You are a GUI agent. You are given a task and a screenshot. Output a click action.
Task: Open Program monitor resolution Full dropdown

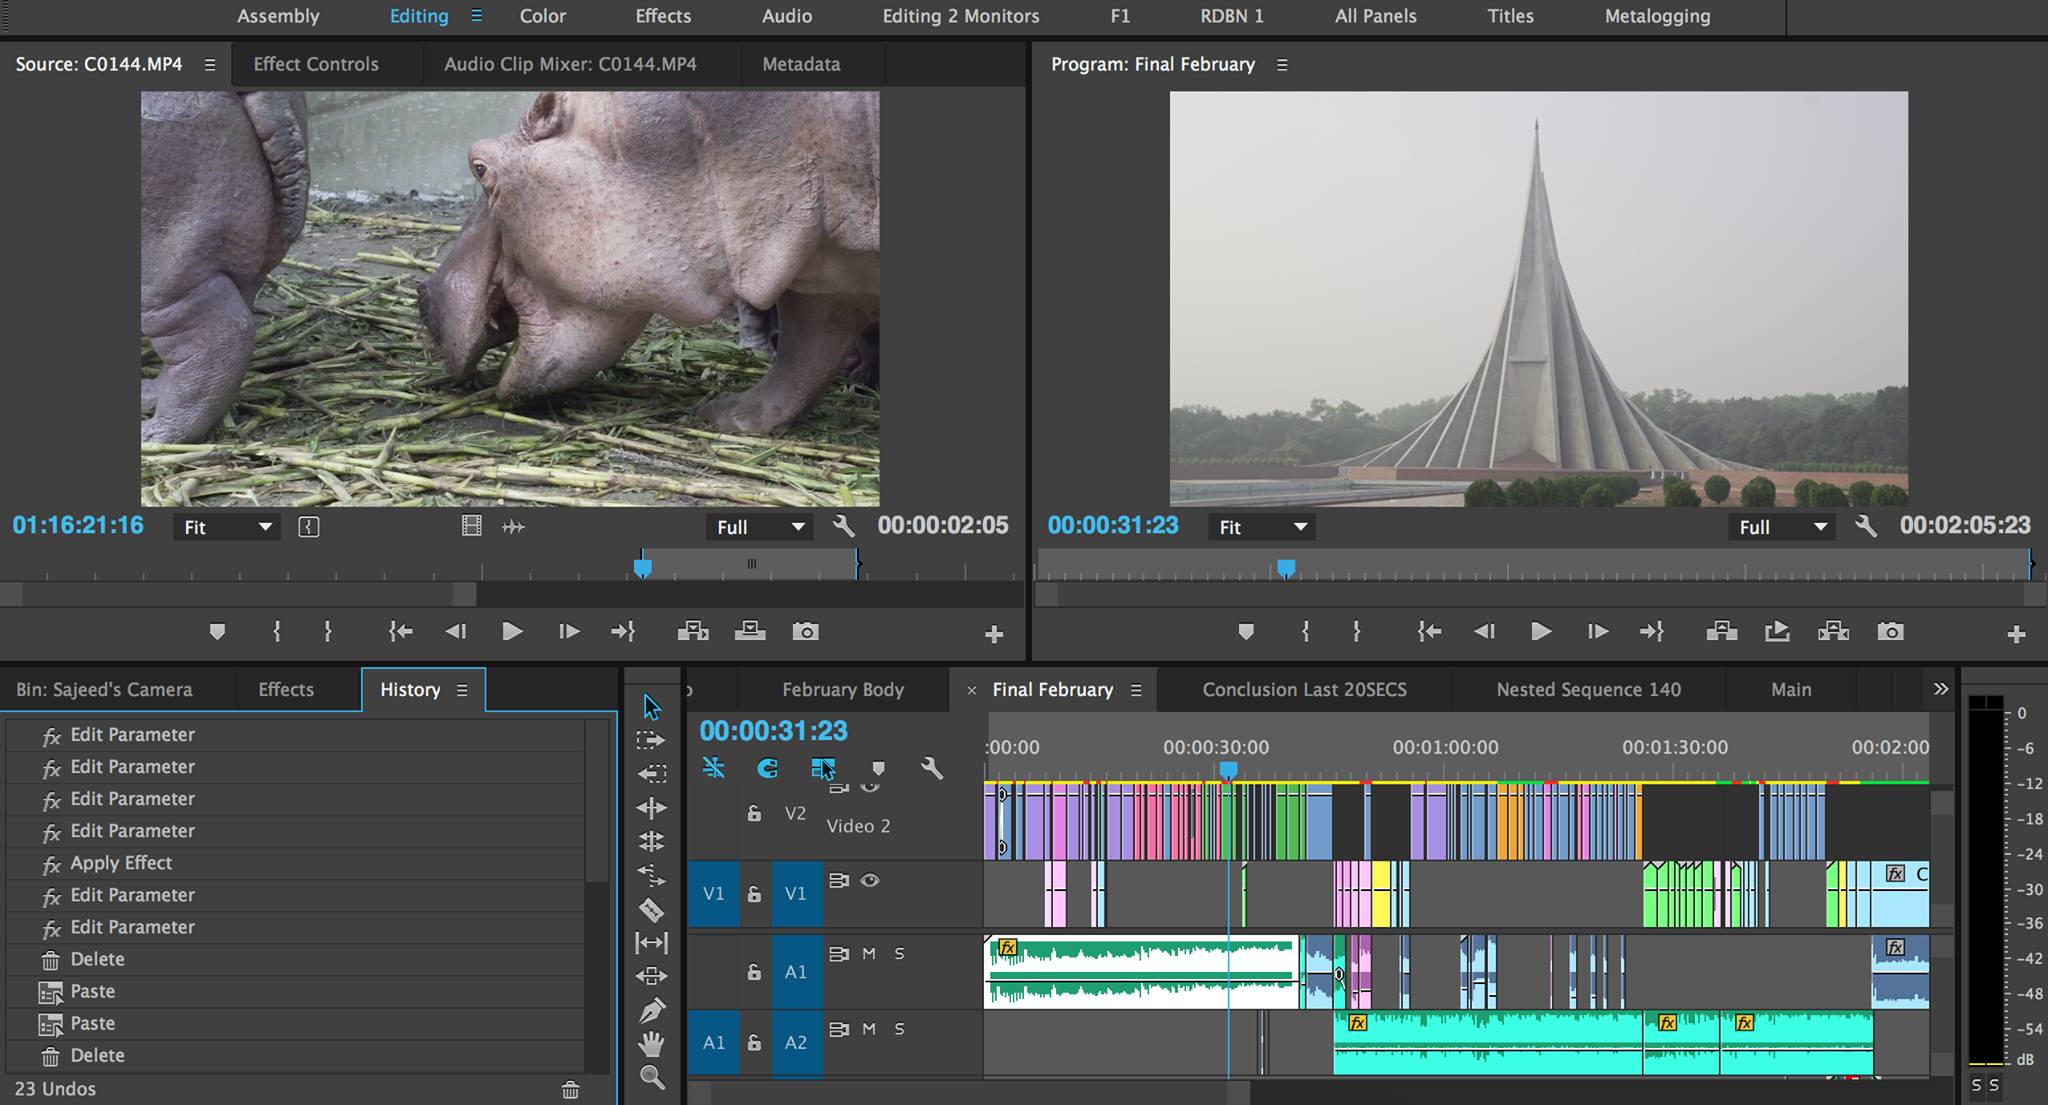click(1782, 527)
